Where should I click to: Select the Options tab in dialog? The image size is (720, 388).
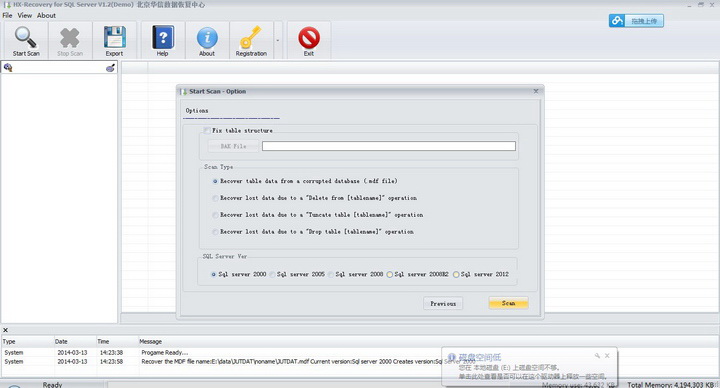pos(197,111)
